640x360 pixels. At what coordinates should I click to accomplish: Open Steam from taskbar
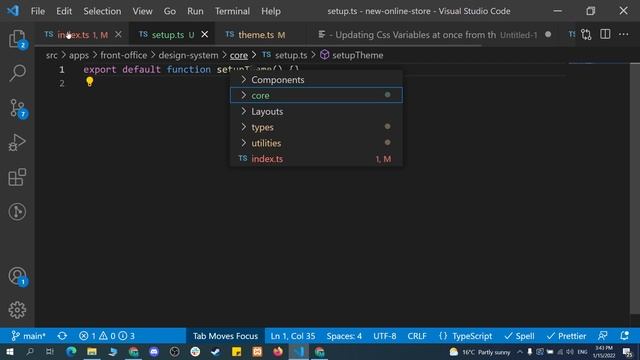pos(216,351)
